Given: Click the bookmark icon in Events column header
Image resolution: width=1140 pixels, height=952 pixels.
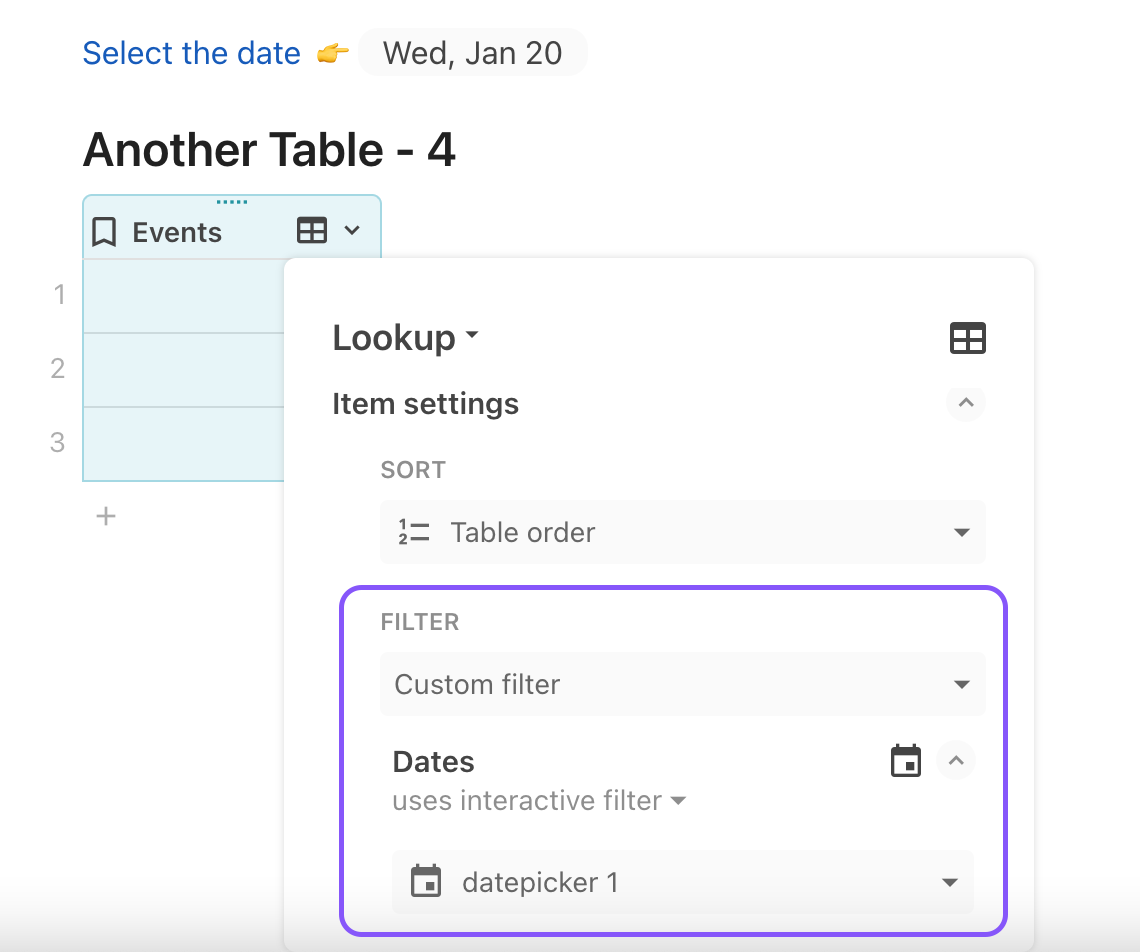Looking at the screenshot, I should [x=104, y=232].
